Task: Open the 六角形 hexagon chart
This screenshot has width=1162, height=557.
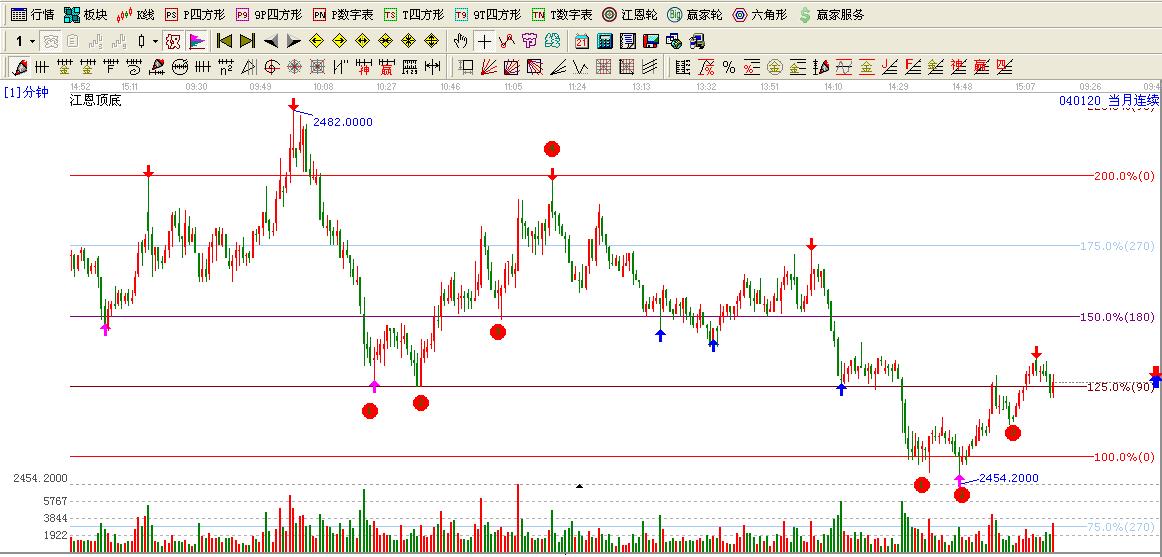Action: point(759,15)
